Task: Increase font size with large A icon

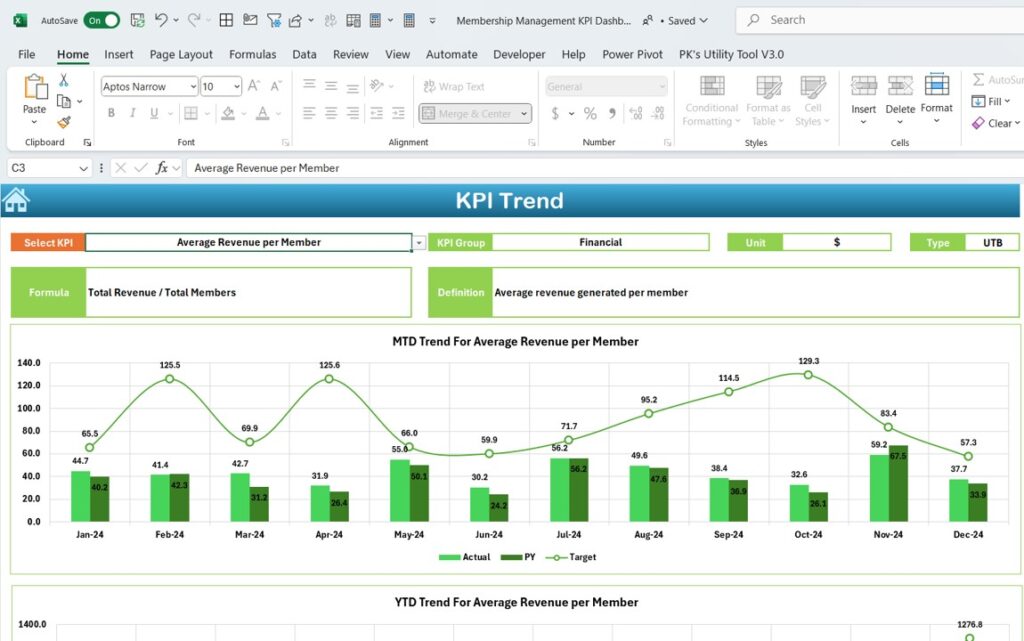Action: pyautogui.click(x=253, y=86)
